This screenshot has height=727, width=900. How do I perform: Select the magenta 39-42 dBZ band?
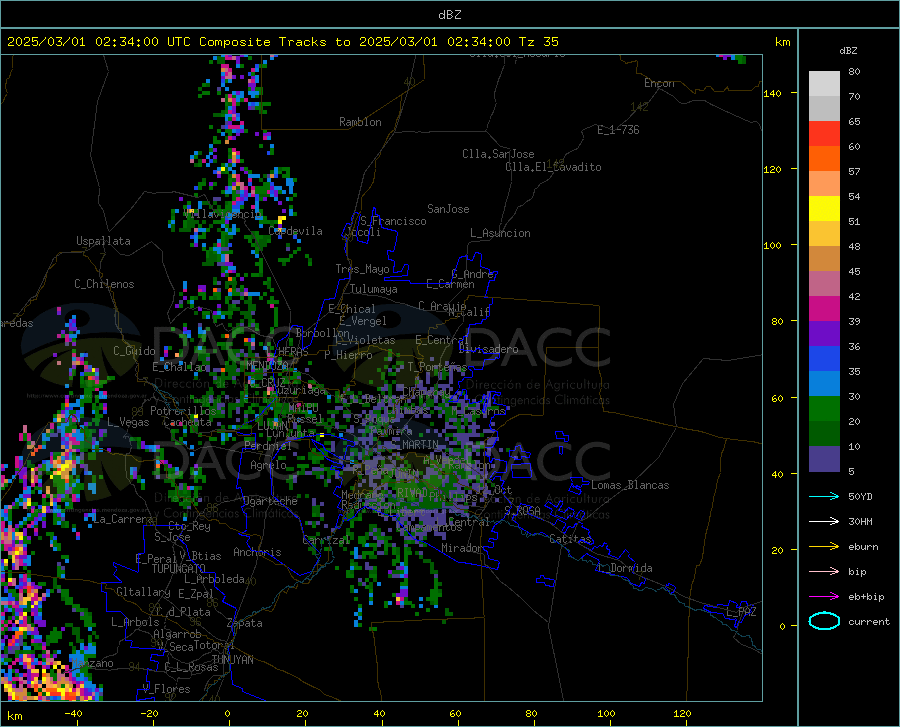pos(824,309)
